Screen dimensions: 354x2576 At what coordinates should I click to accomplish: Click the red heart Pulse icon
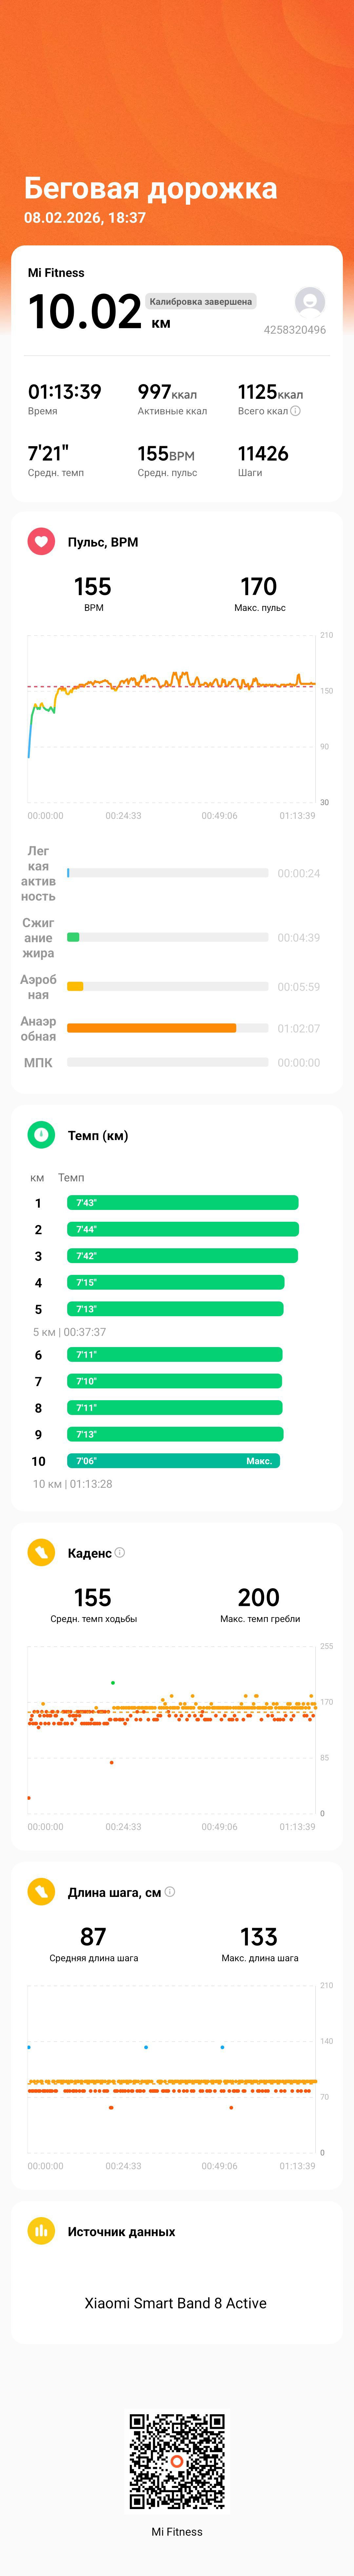[x=41, y=541]
